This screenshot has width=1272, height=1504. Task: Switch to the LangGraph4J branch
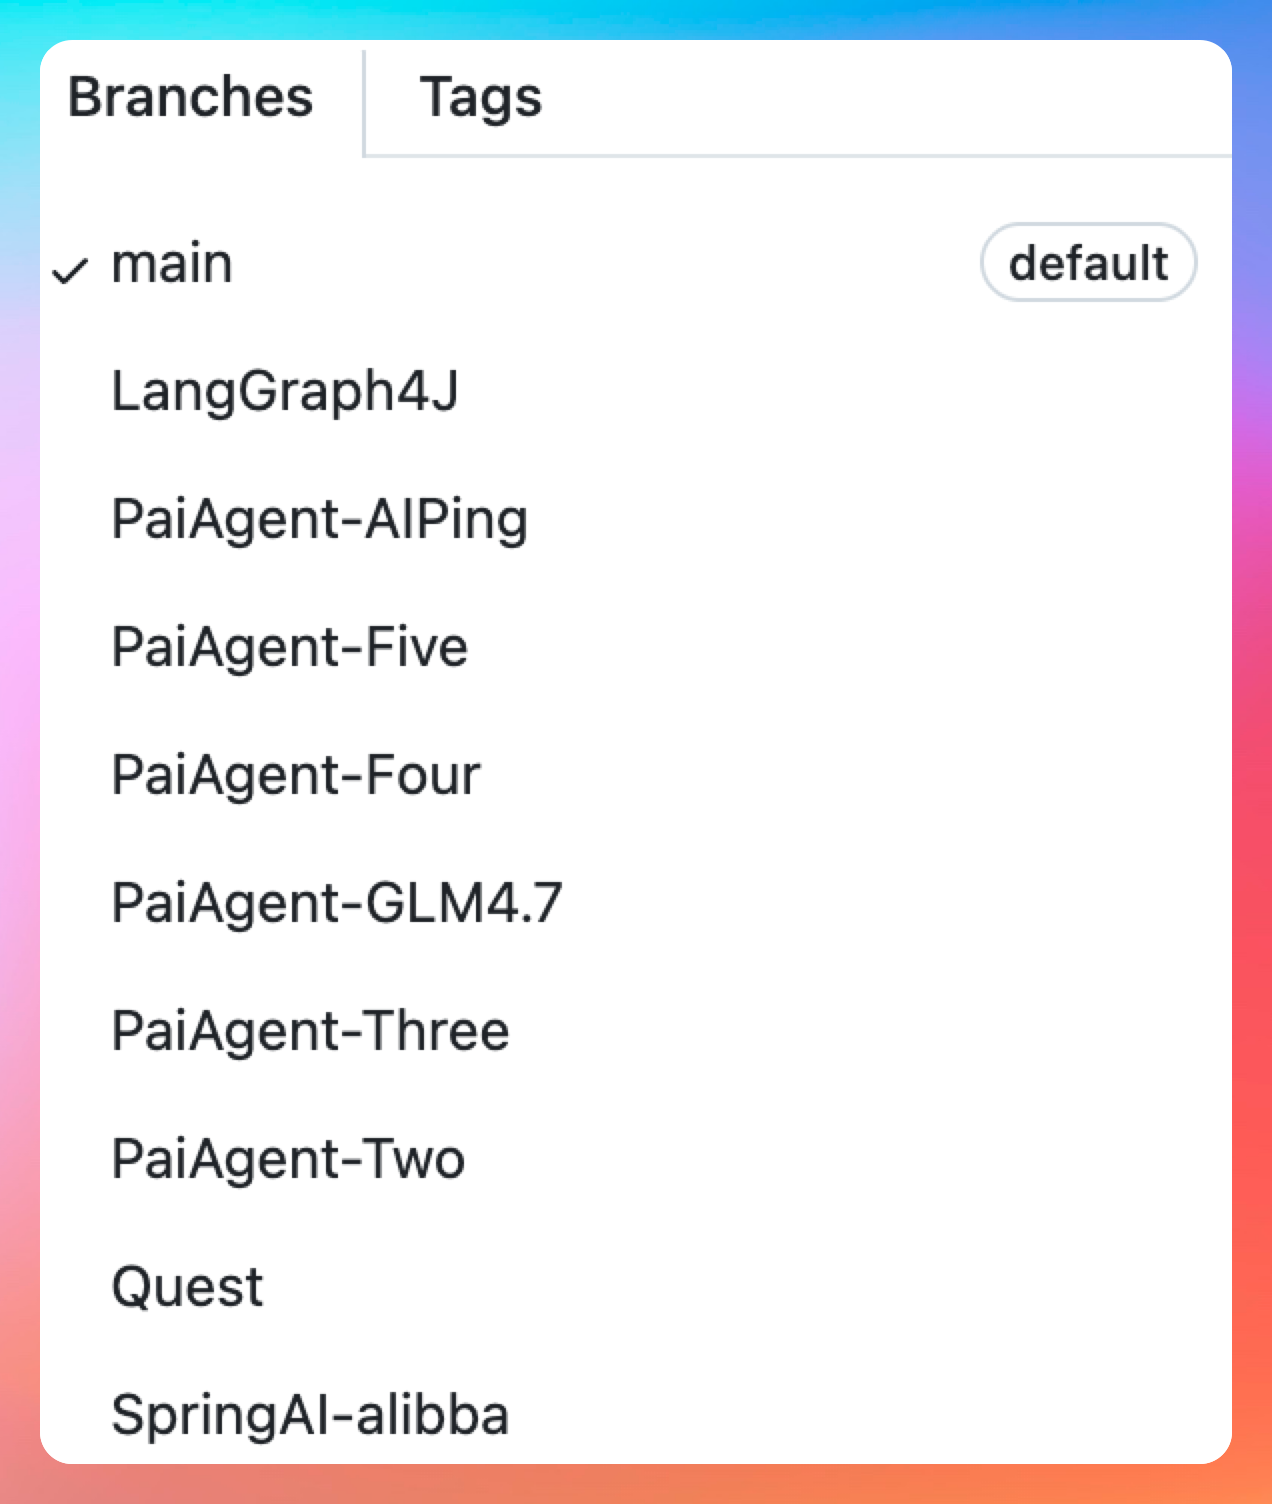click(285, 391)
